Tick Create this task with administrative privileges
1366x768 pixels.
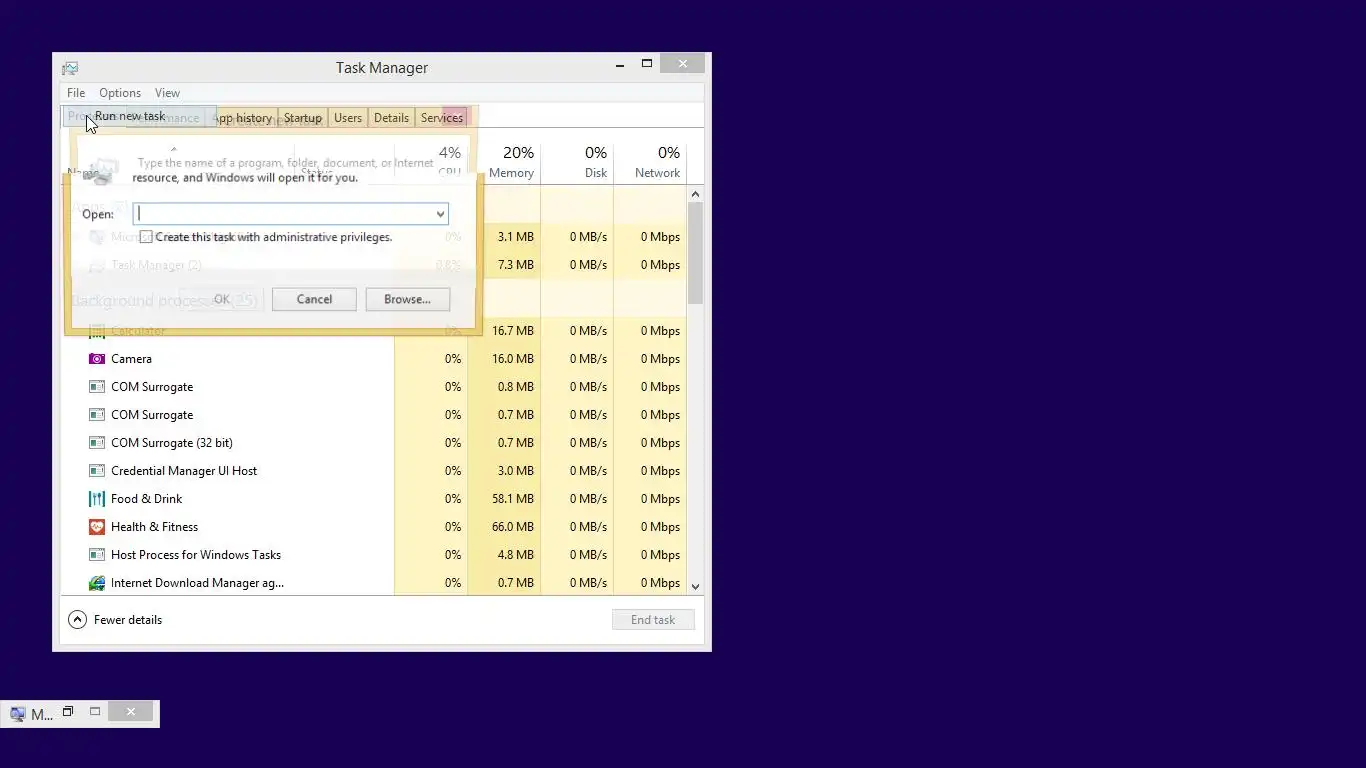tap(146, 237)
